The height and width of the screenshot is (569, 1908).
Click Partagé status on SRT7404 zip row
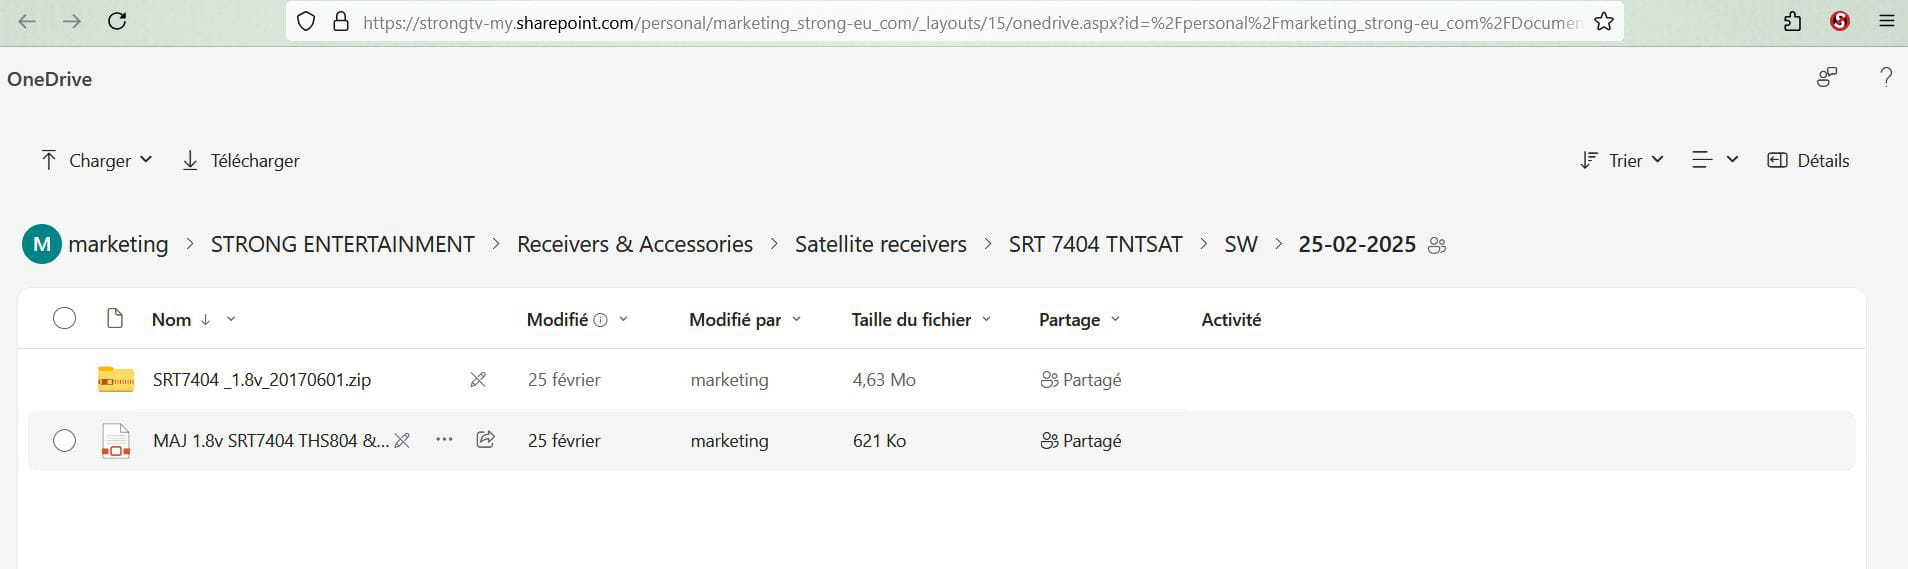coord(1081,379)
